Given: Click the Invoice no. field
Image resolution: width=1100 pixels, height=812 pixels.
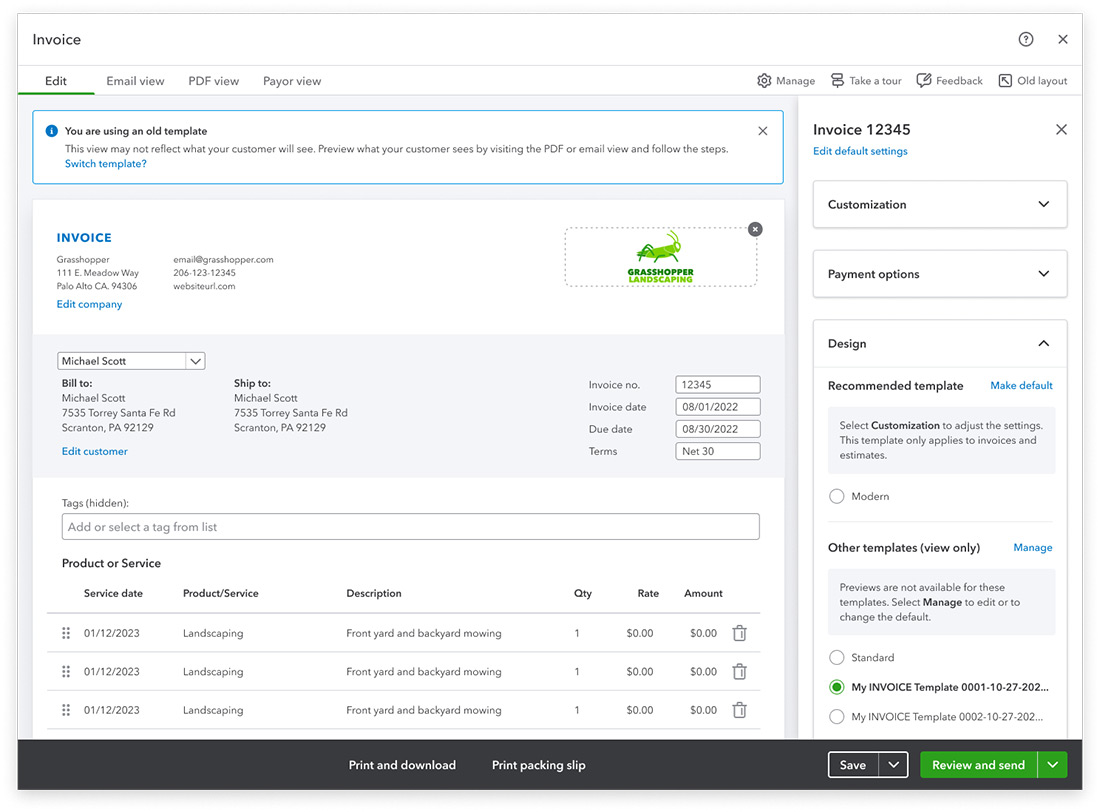Looking at the screenshot, I should pos(718,385).
